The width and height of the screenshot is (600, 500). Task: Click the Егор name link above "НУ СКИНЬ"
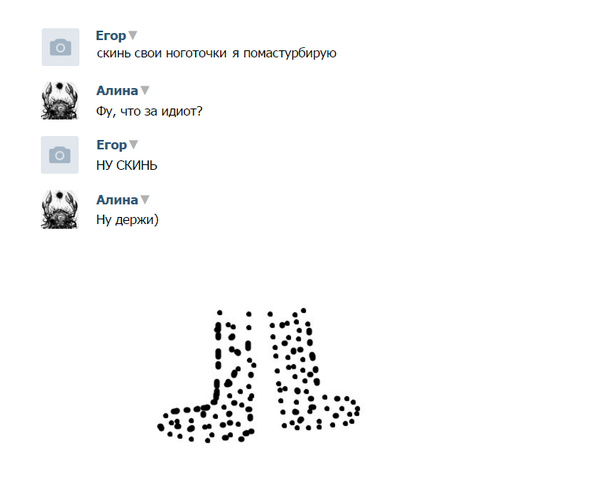(111, 145)
